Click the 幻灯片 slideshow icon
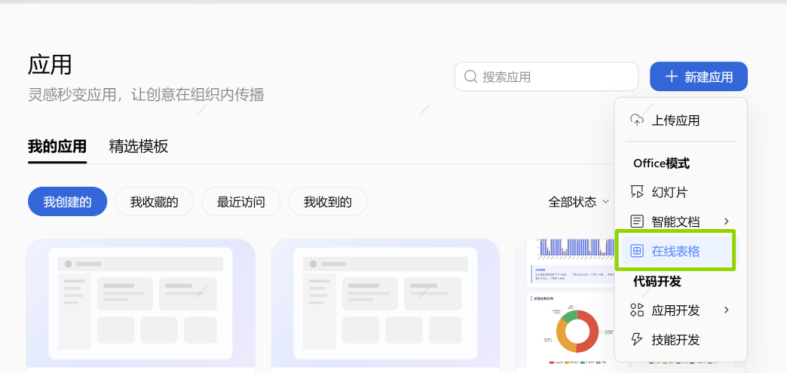The width and height of the screenshot is (787, 381). point(636,192)
